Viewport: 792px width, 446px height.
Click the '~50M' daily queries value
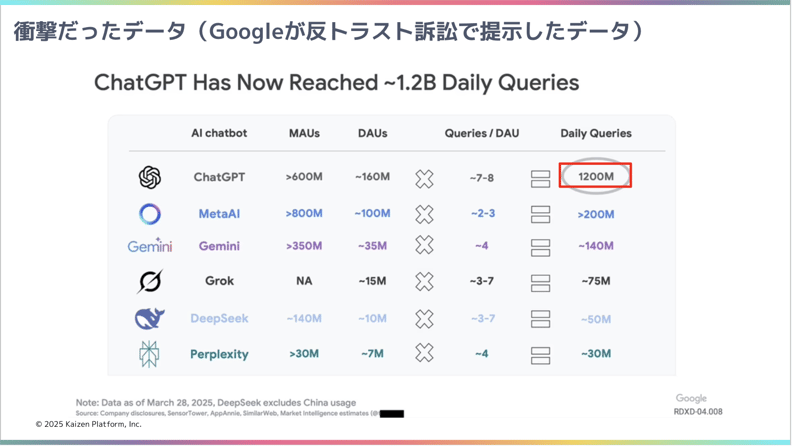[596, 319]
